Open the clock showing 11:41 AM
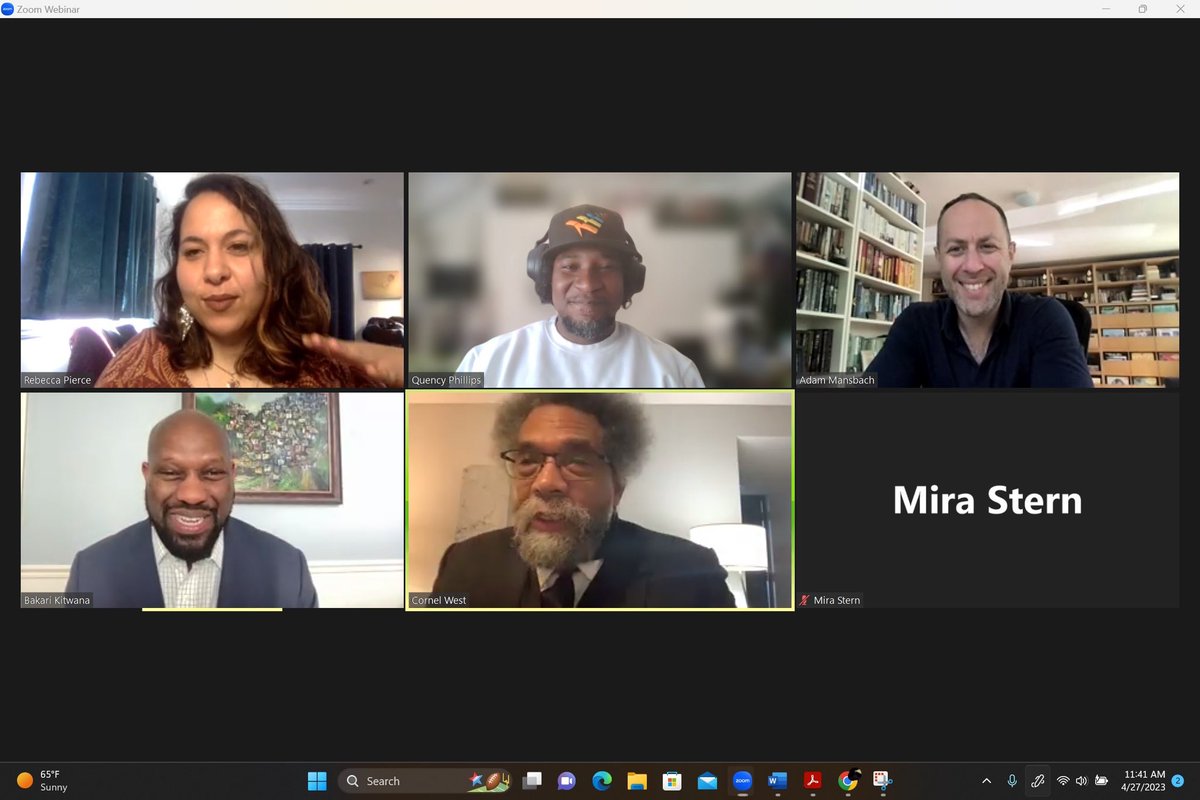 [1144, 781]
